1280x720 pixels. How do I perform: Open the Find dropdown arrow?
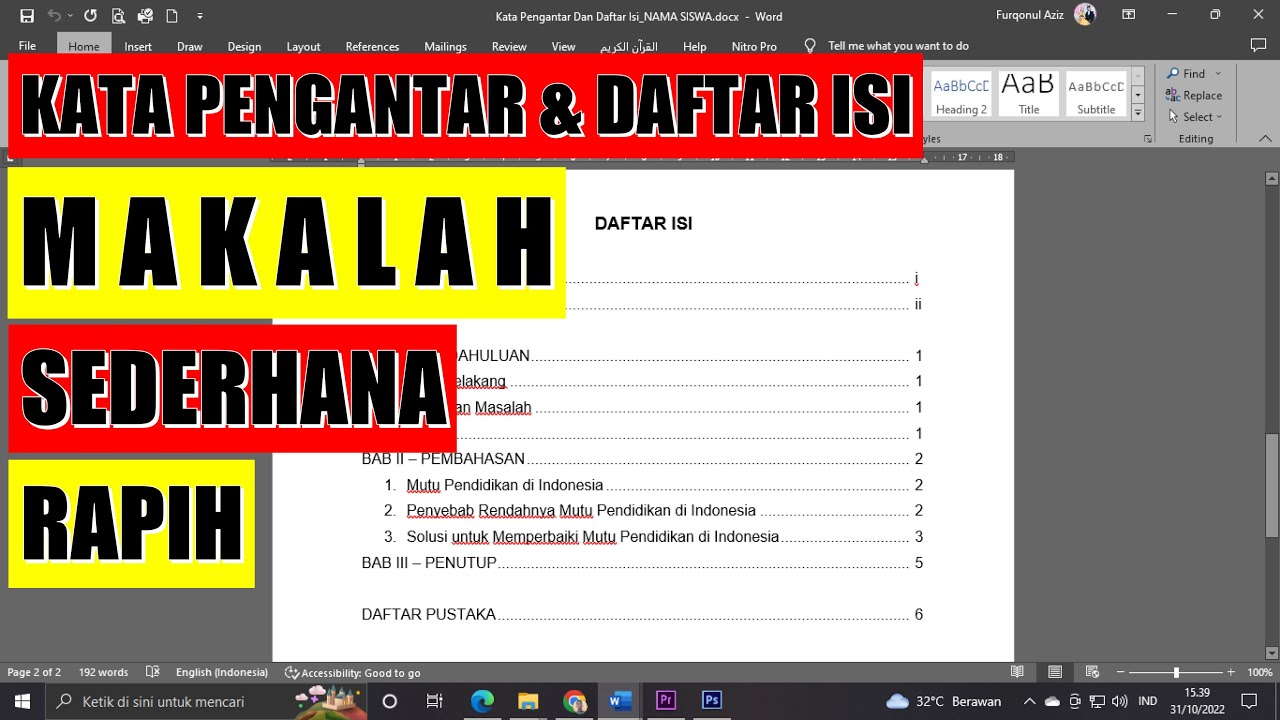coord(1217,73)
